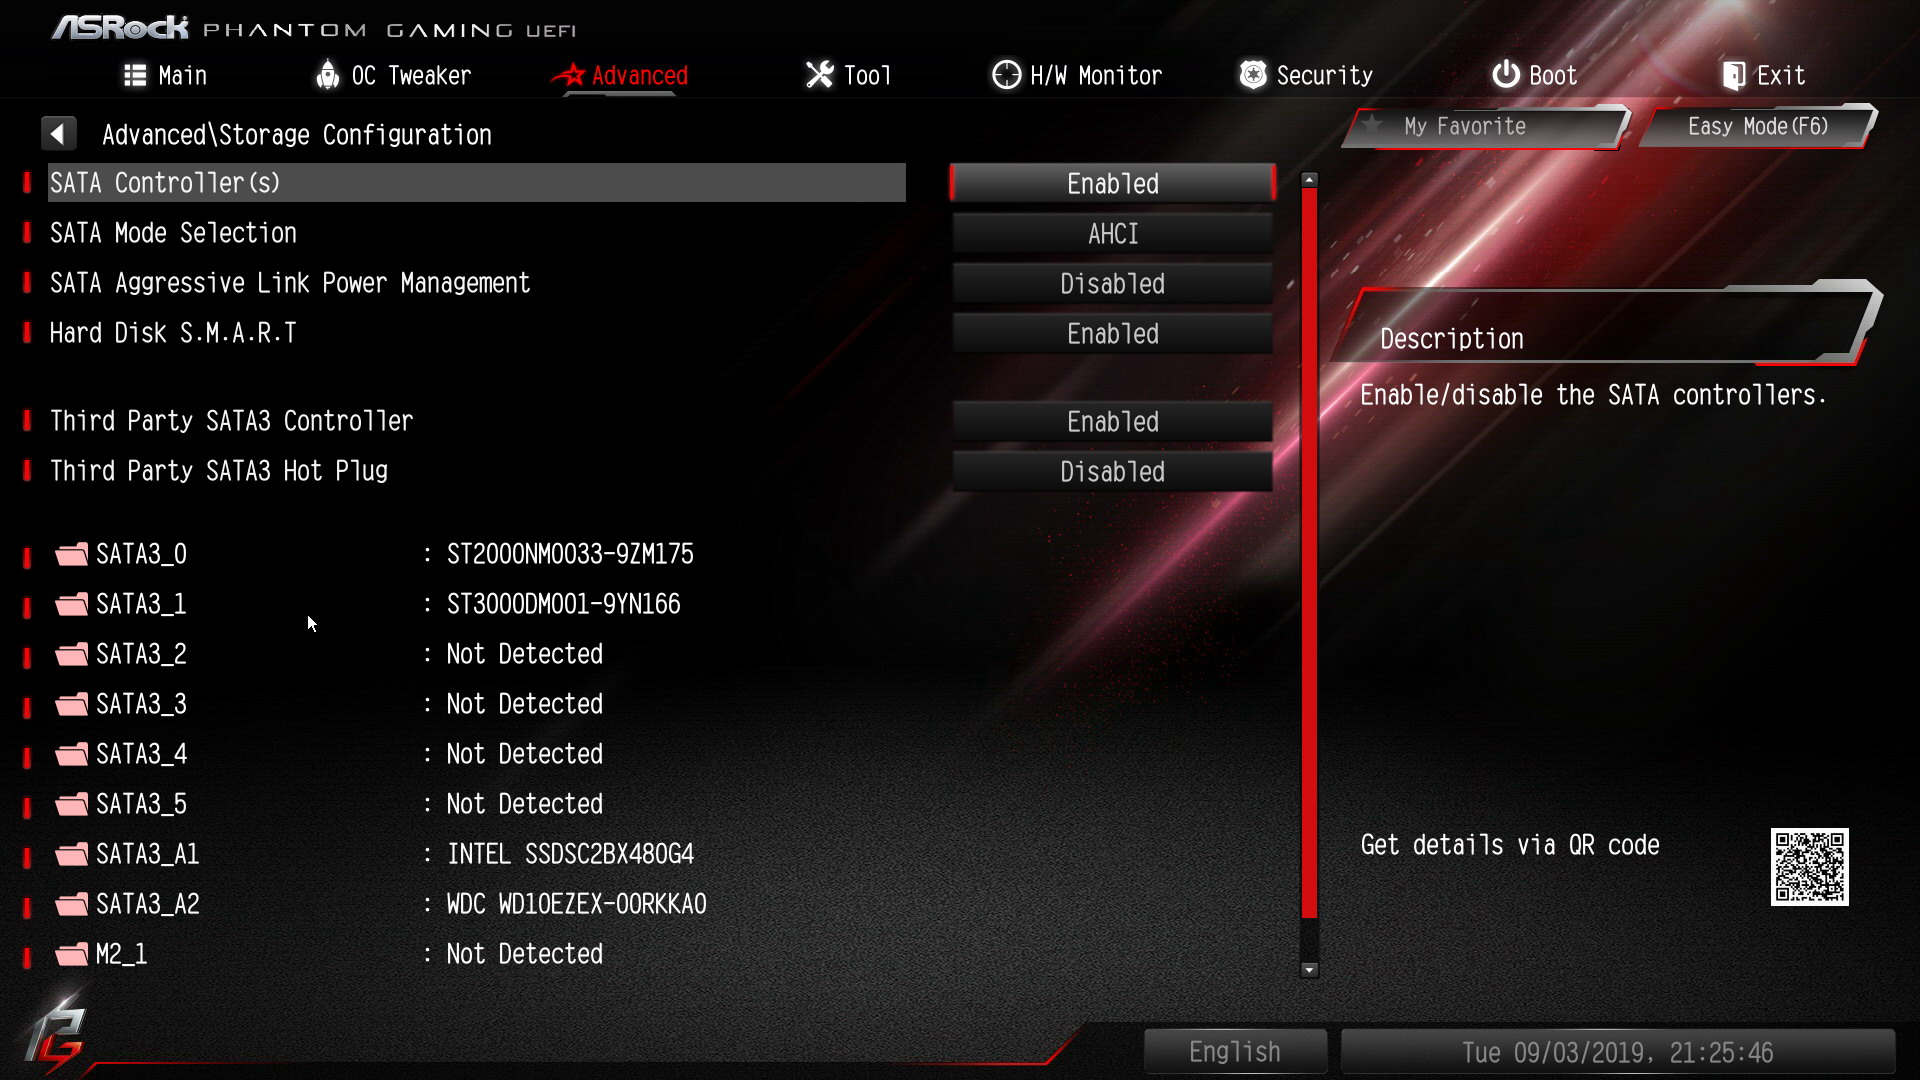Image resolution: width=1920 pixels, height=1080 pixels.
Task: Toggle the Hard Disk S.M.A.R.T Enabled value
Action: [x=1112, y=333]
